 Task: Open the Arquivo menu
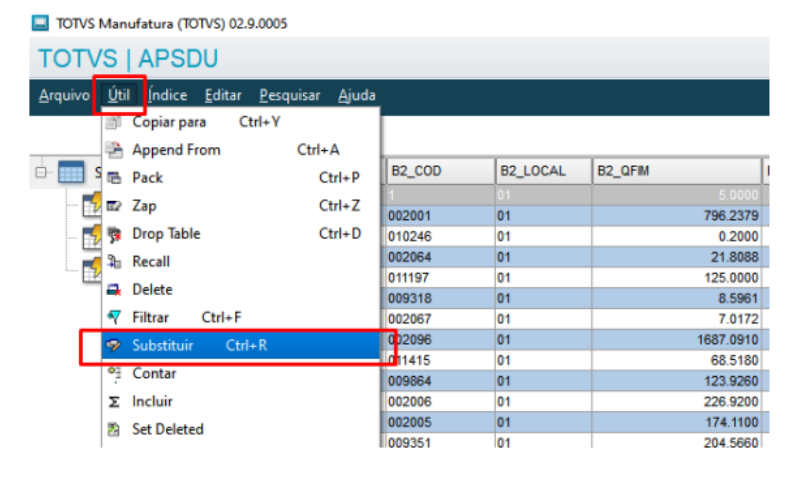tap(64, 95)
